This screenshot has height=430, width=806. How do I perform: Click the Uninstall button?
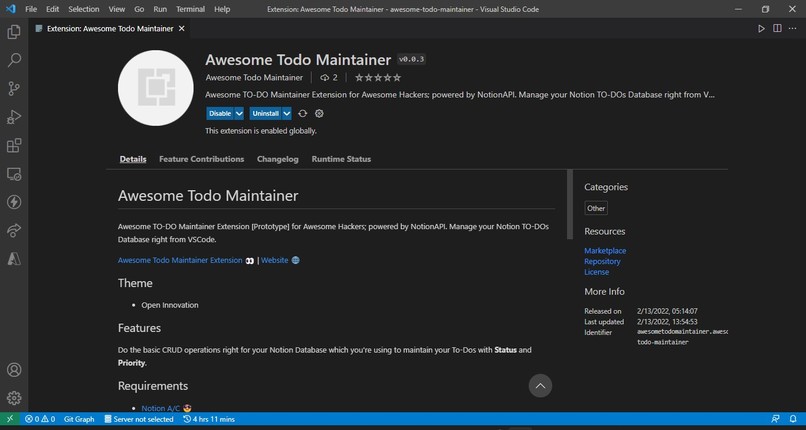(266, 114)
